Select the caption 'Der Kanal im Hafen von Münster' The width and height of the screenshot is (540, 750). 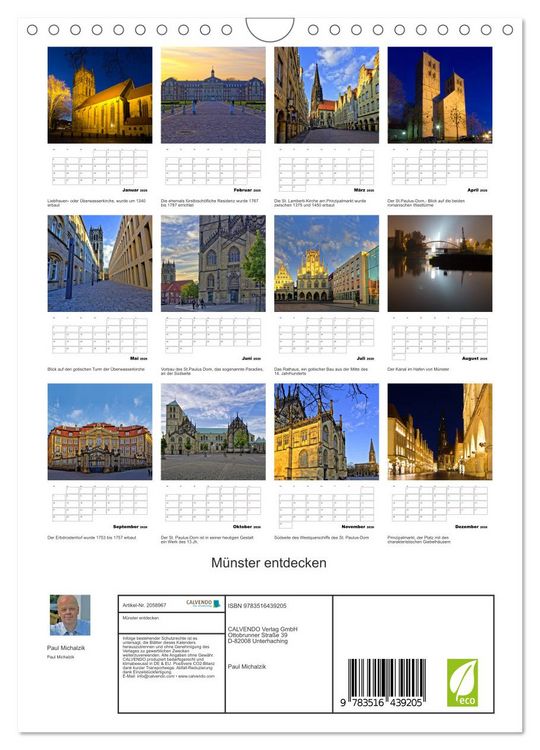(x=418, y=369)
